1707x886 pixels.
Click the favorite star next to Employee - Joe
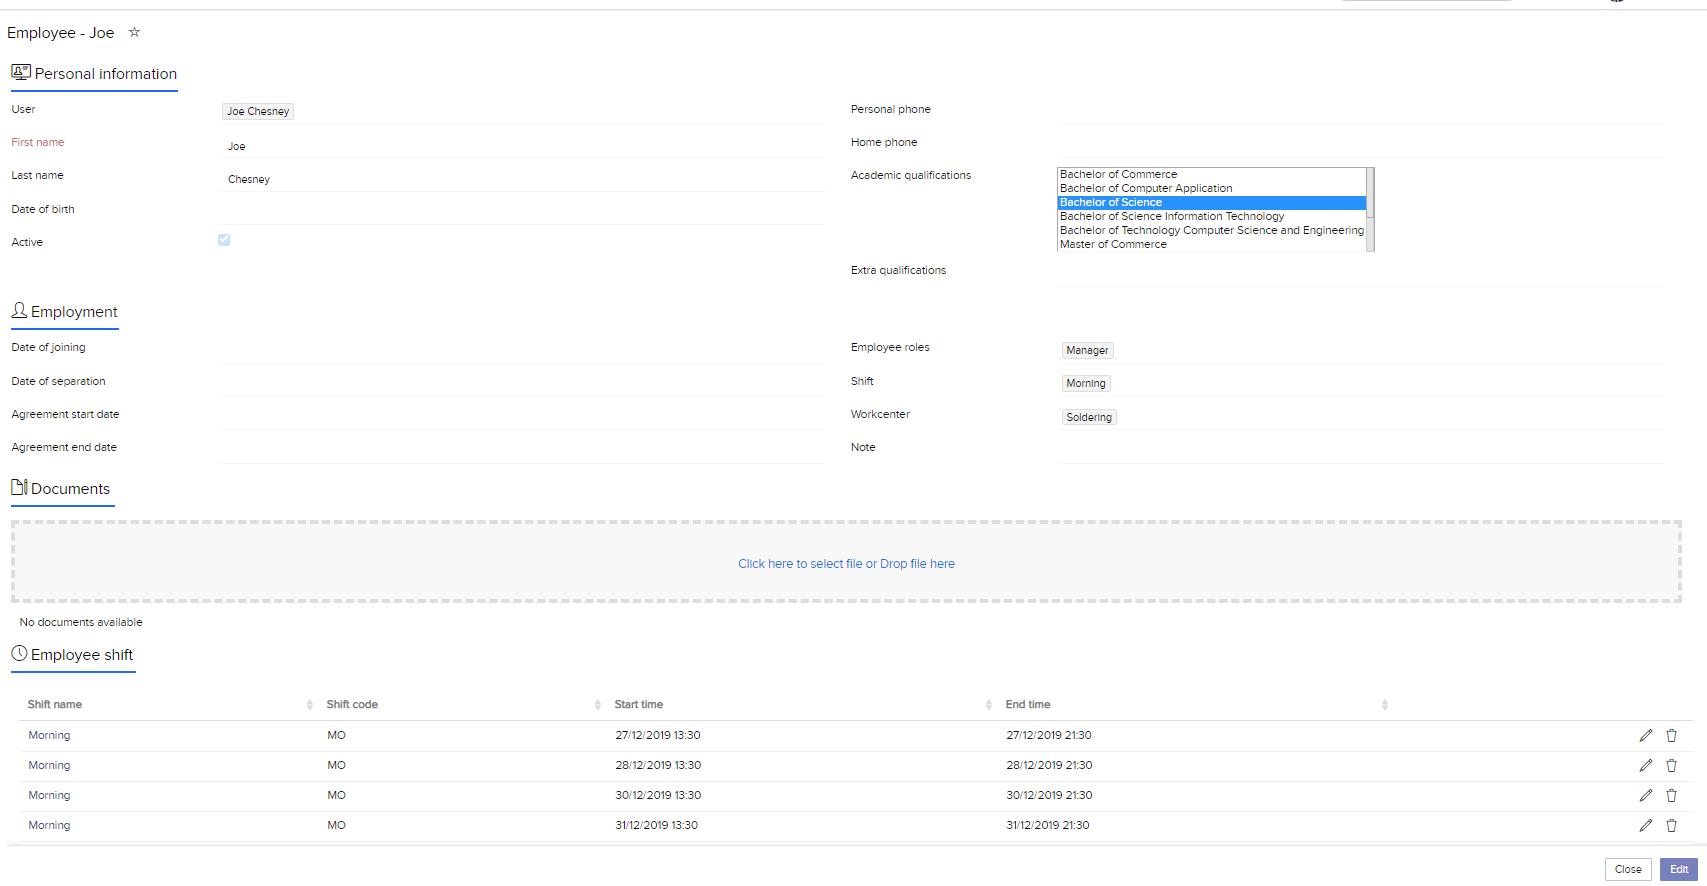click(x=134, y=32)
